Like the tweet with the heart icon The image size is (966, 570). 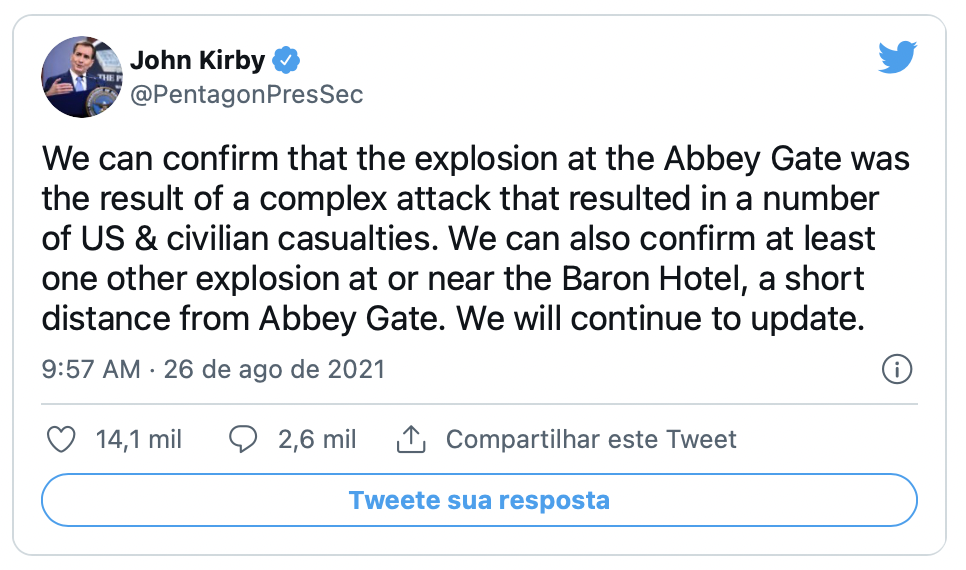(62, 439)
